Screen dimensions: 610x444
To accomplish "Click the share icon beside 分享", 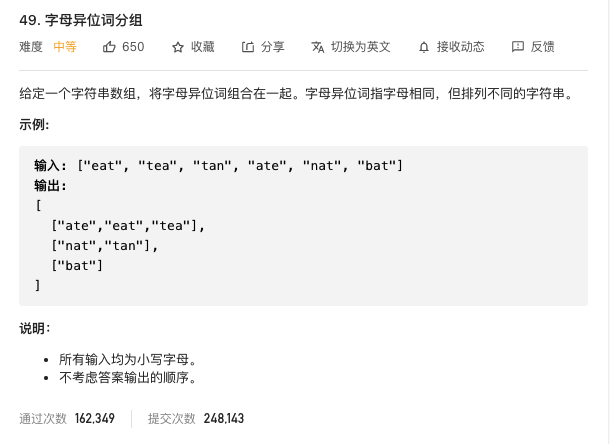I will tap(248, 47).
